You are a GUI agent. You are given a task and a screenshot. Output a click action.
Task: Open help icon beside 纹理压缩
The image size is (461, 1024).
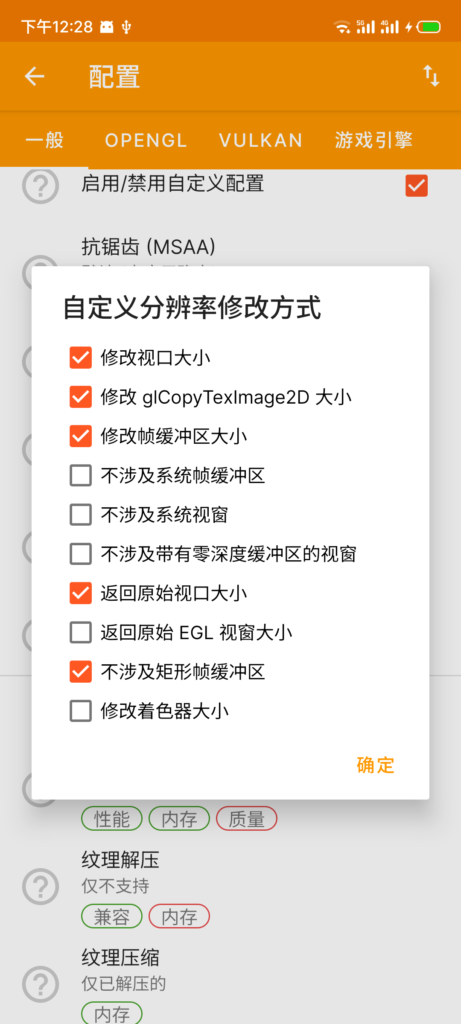[x=40, y=983]
